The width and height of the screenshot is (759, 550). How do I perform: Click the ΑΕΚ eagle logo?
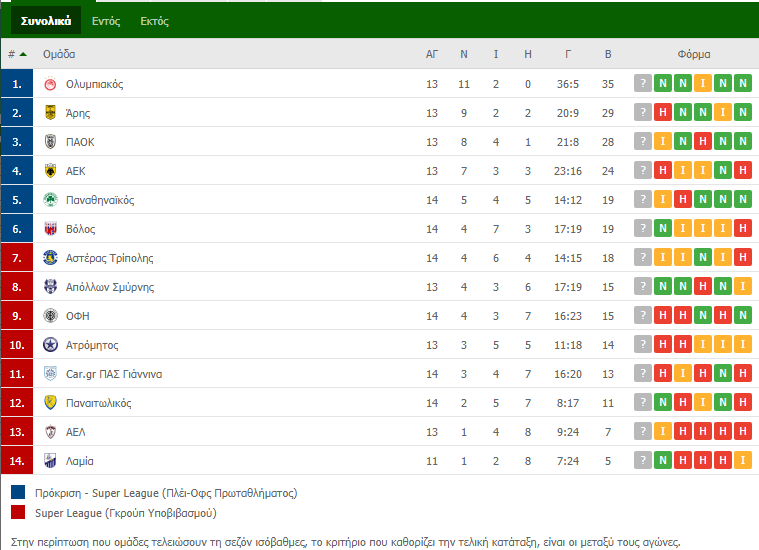pos(50,171)
